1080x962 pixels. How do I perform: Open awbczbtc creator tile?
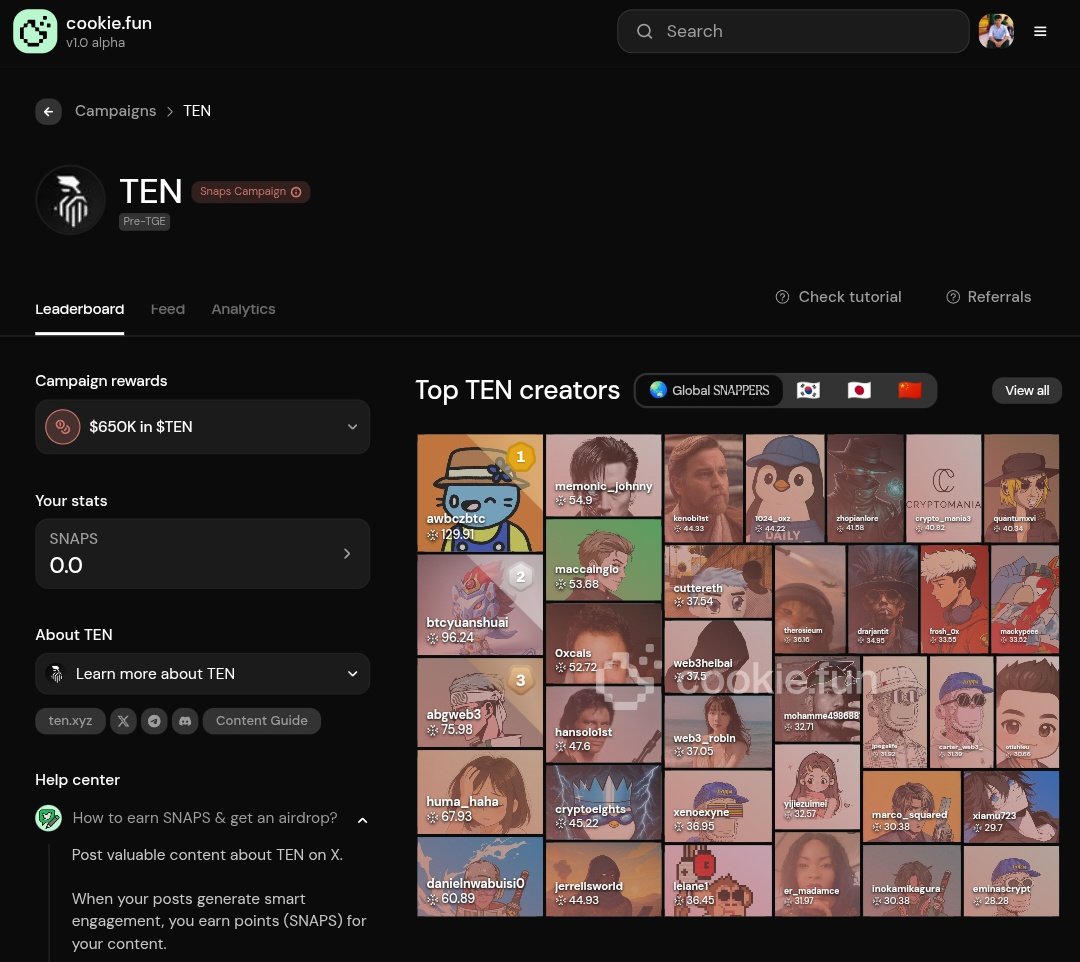coord(480,493)
